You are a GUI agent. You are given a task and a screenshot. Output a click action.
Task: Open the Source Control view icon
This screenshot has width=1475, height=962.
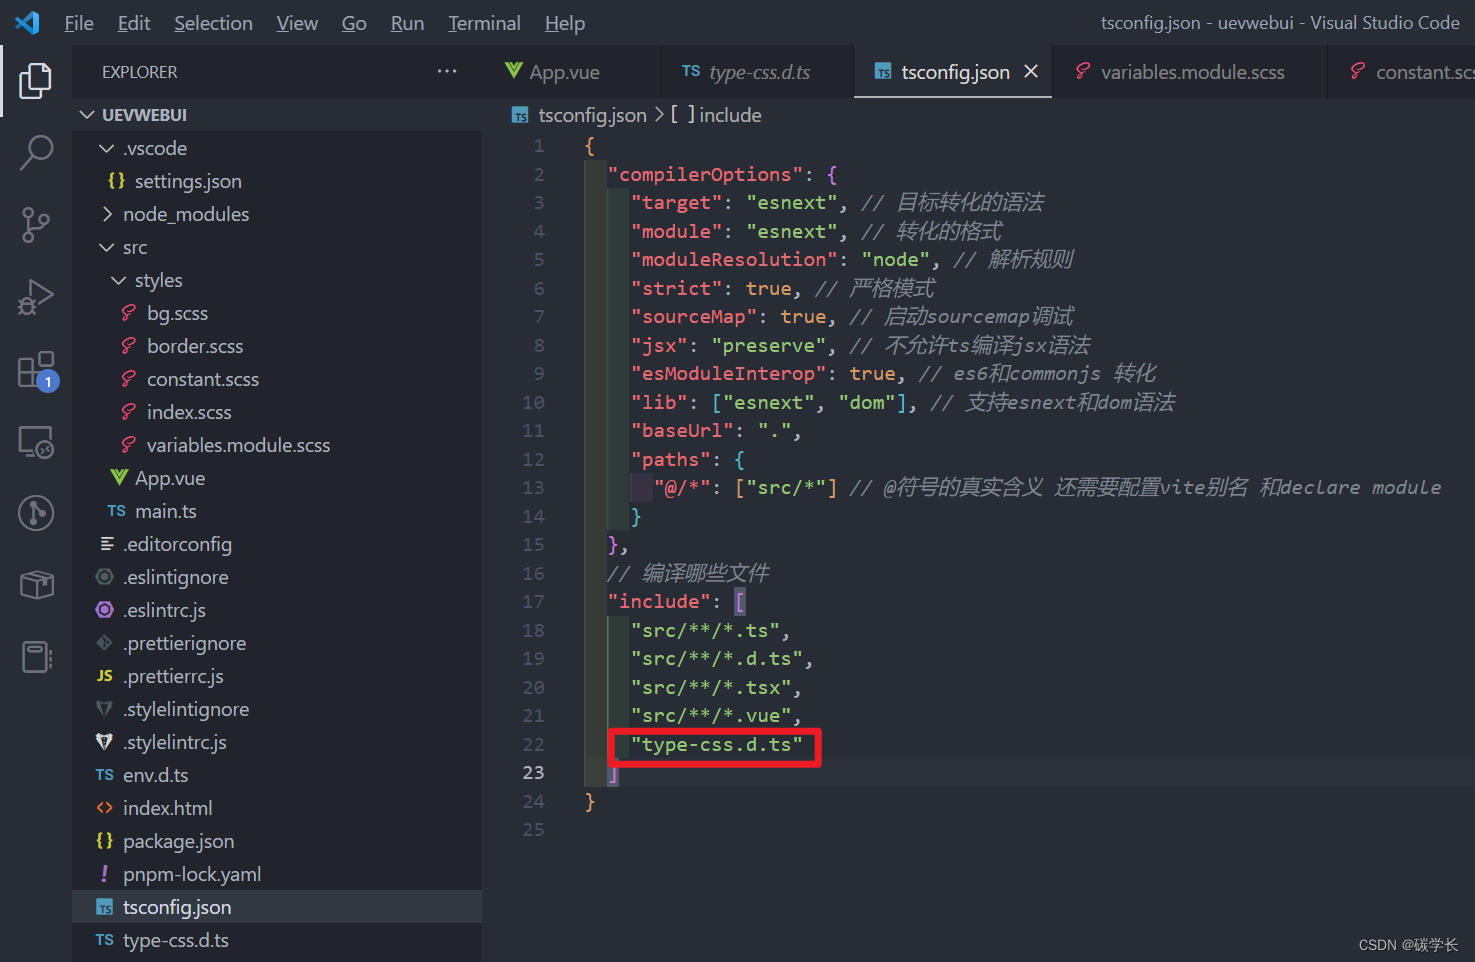click(36, 225)
